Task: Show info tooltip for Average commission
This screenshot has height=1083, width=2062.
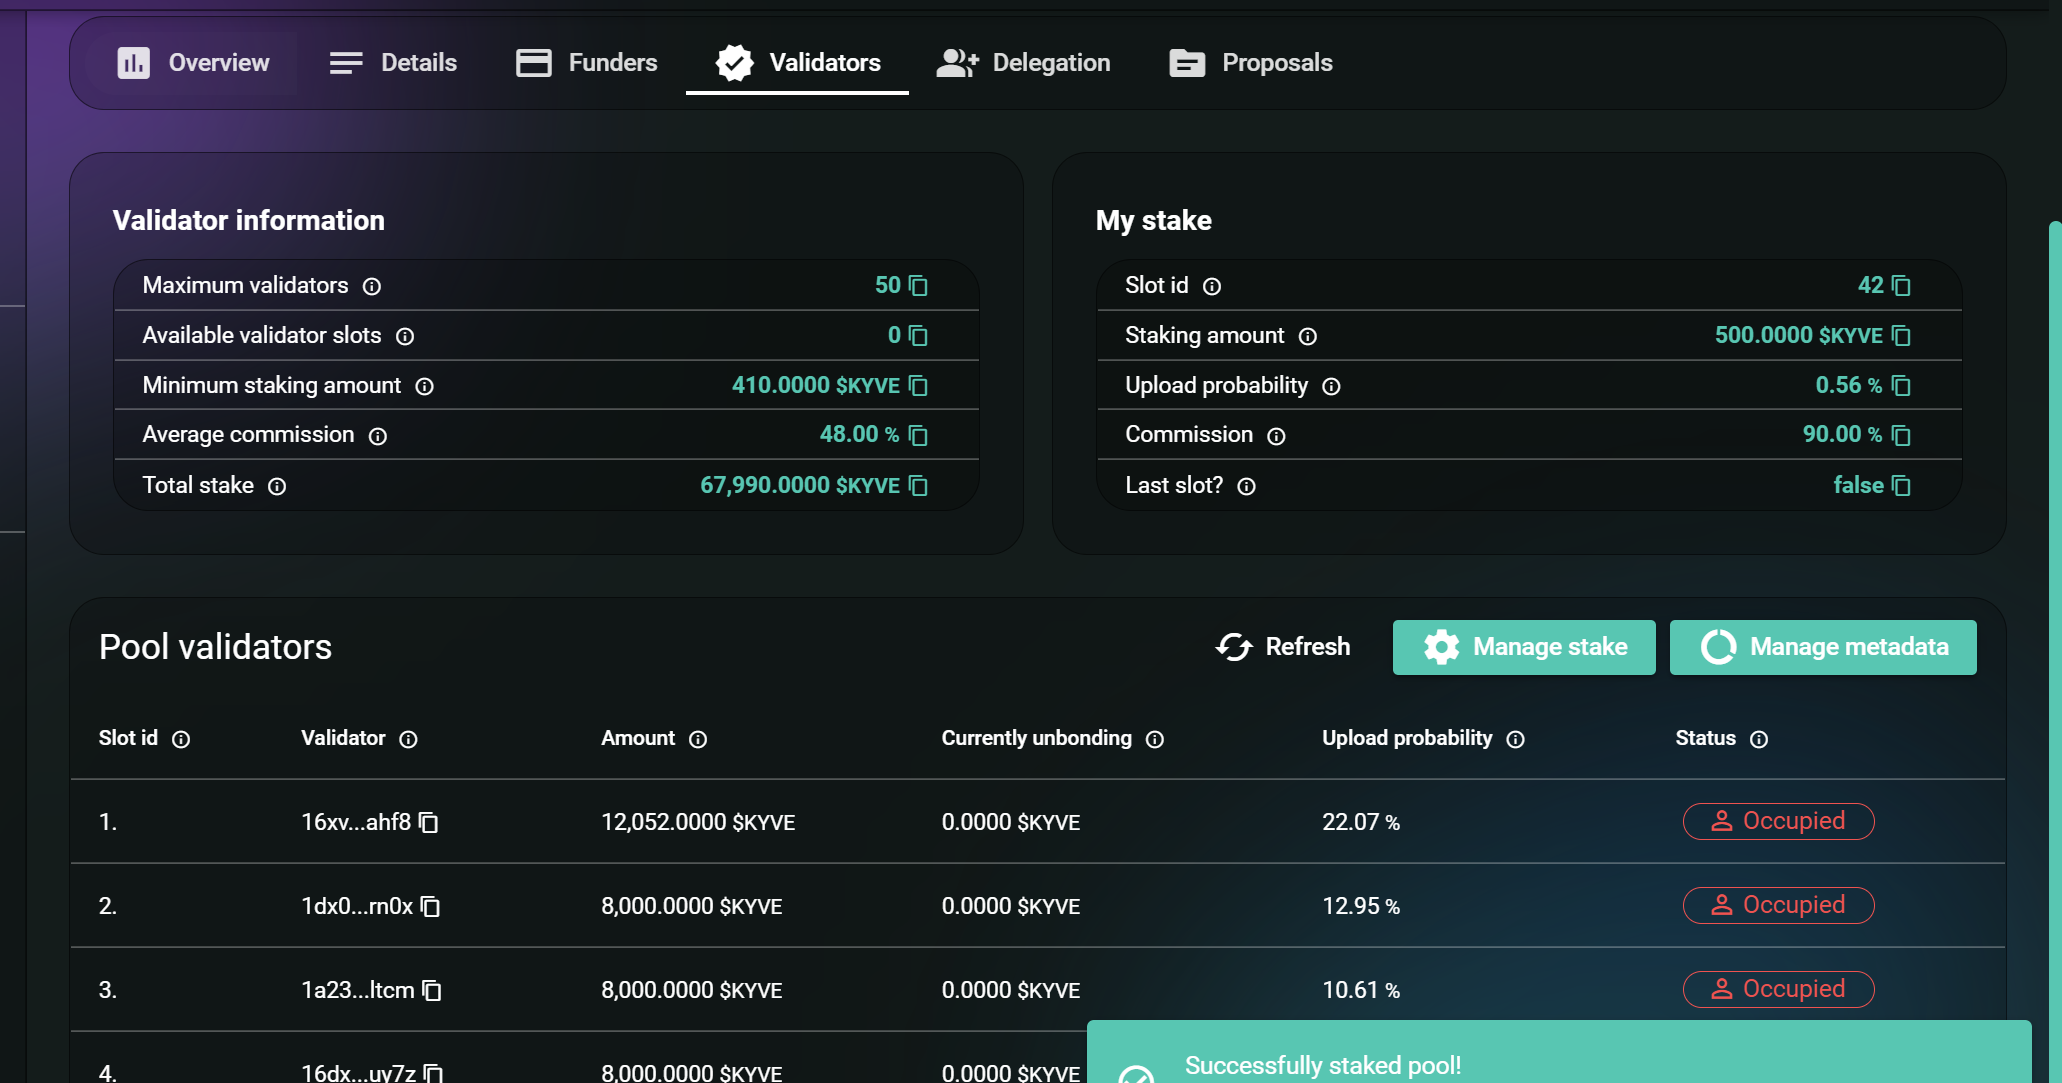Action: (x=377, y=436)
